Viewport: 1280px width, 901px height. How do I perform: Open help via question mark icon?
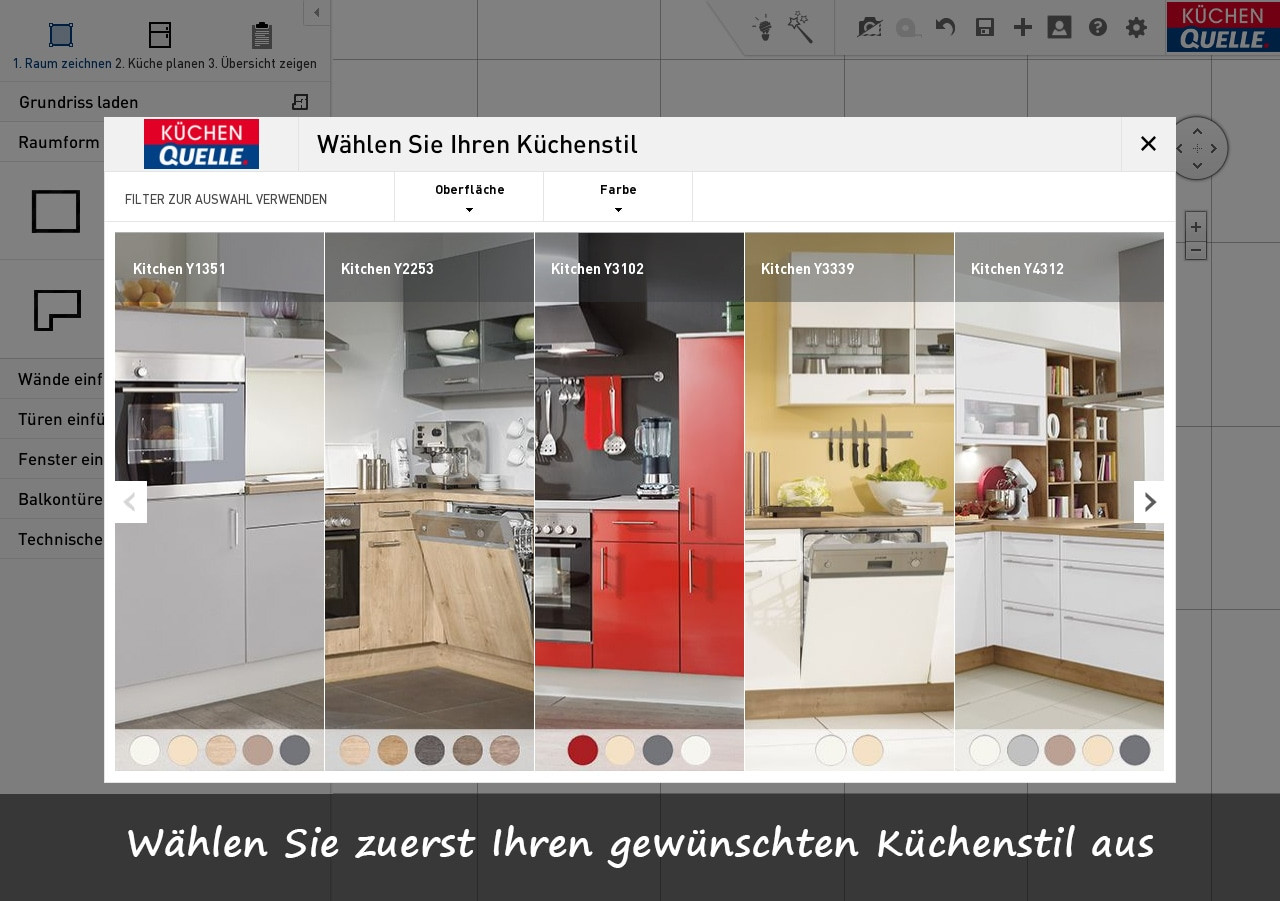tap(1098, 27)
